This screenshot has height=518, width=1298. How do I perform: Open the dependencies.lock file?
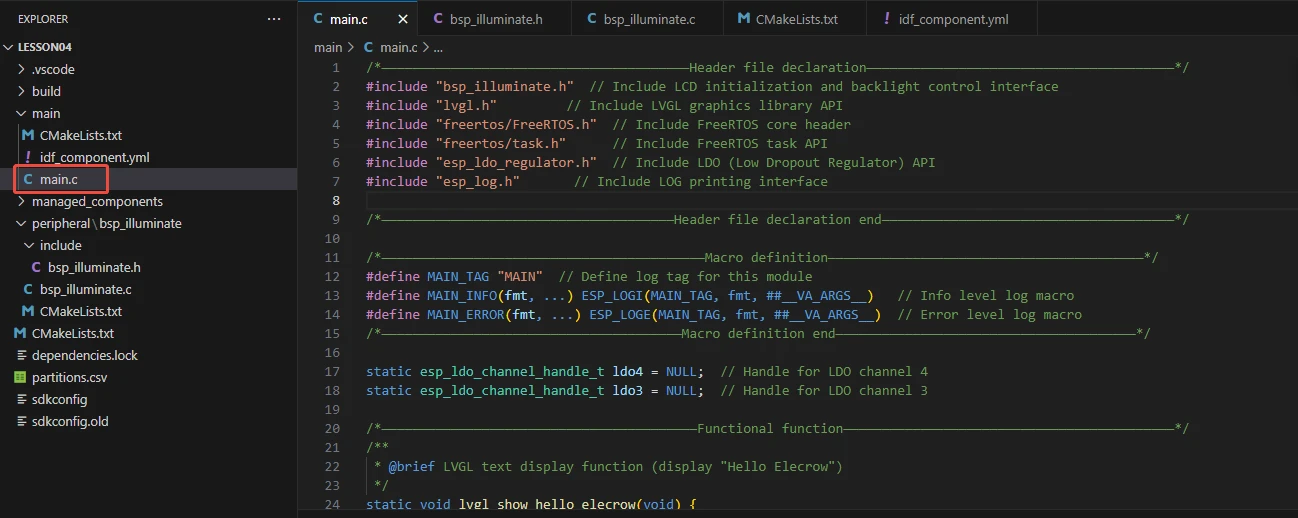pos(84,355)
